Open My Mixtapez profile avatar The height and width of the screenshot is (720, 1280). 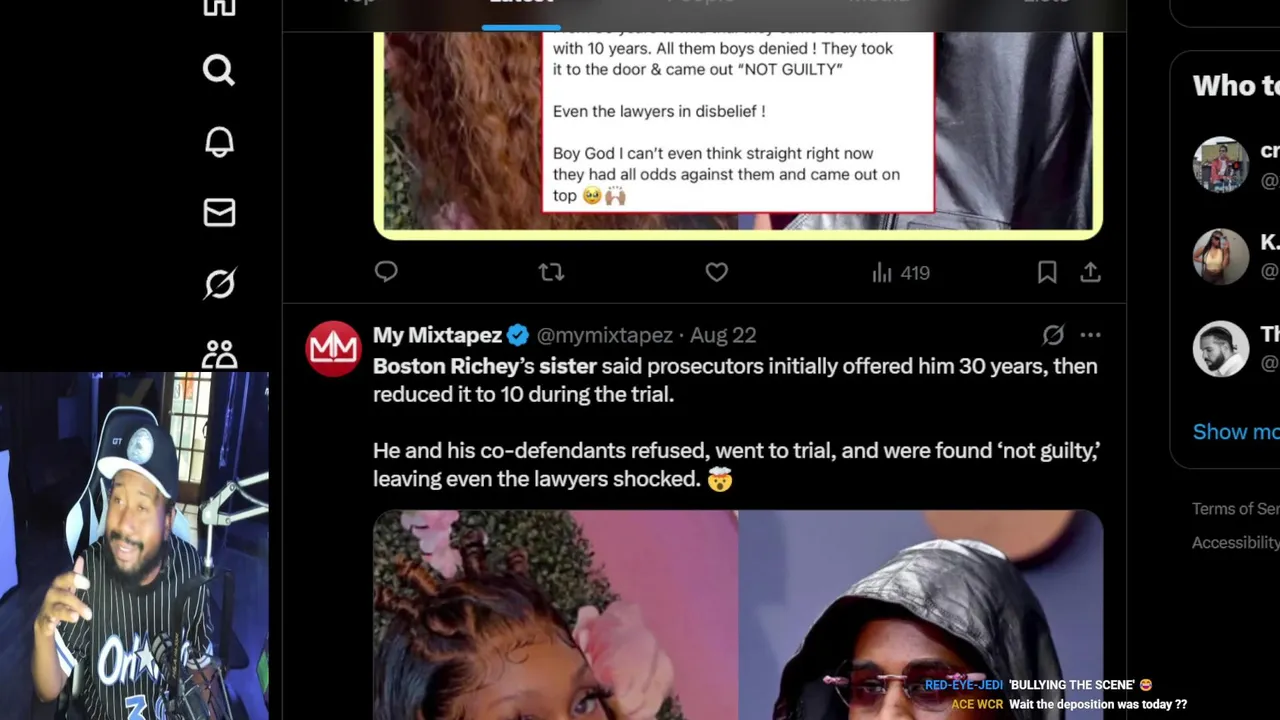333,349
